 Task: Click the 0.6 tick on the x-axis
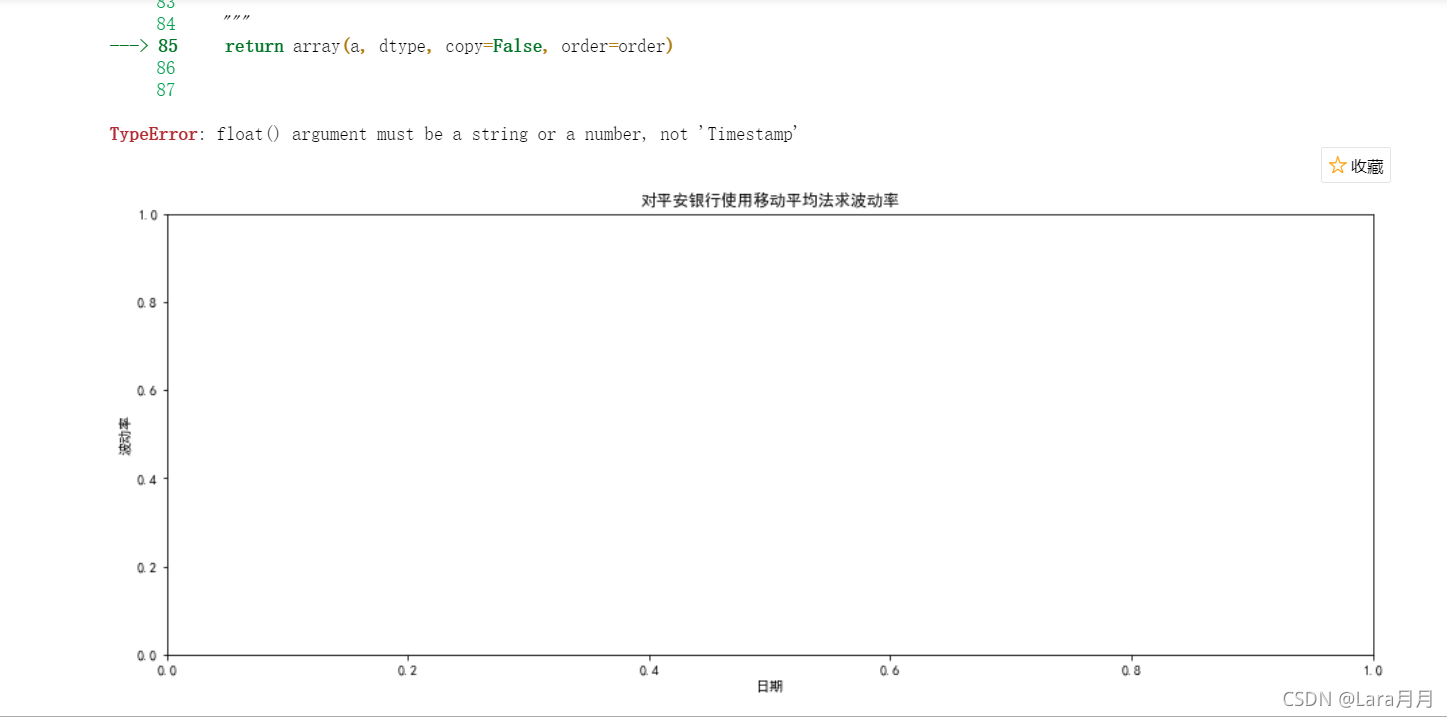coord(892,670)
